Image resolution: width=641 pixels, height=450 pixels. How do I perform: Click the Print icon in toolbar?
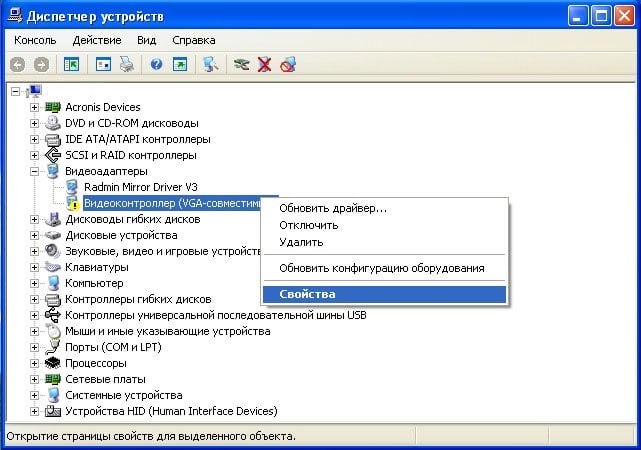click(127, 64)
